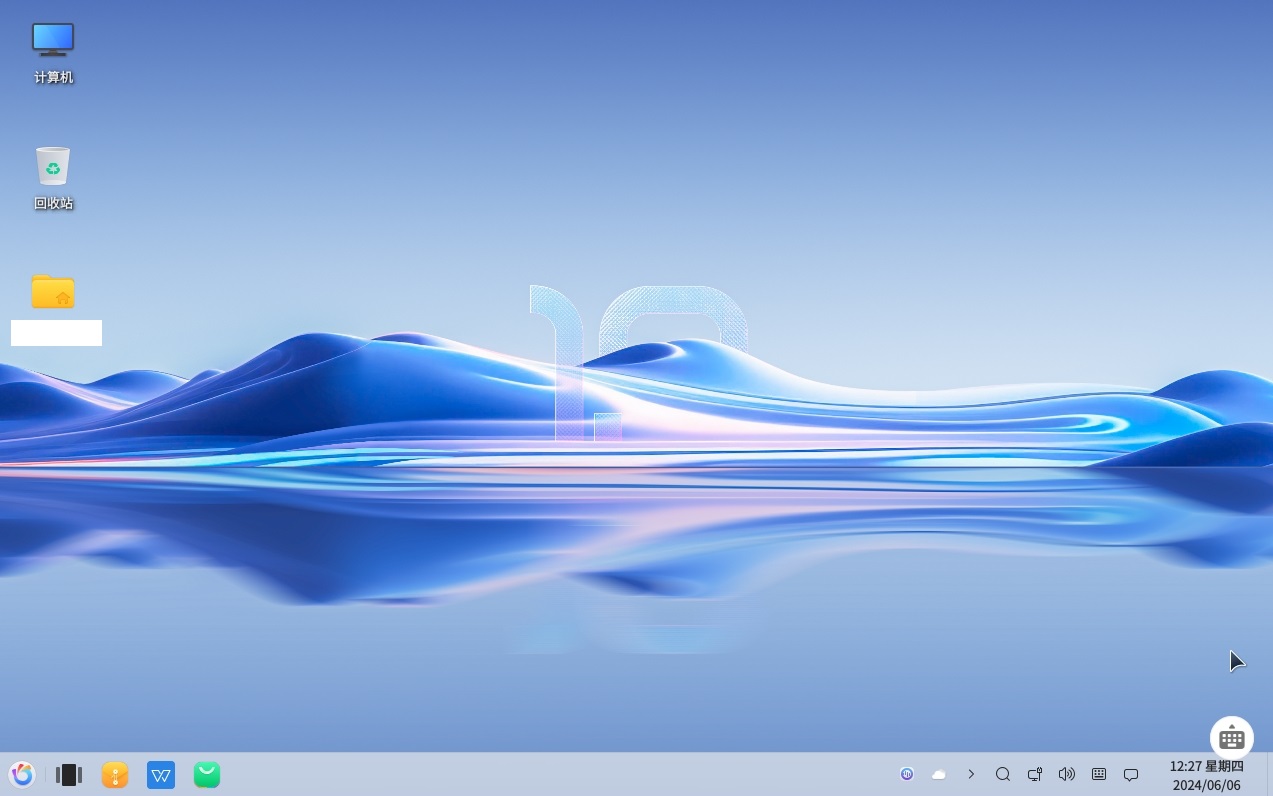Select the home folder desktop icon

click(53, 291)
